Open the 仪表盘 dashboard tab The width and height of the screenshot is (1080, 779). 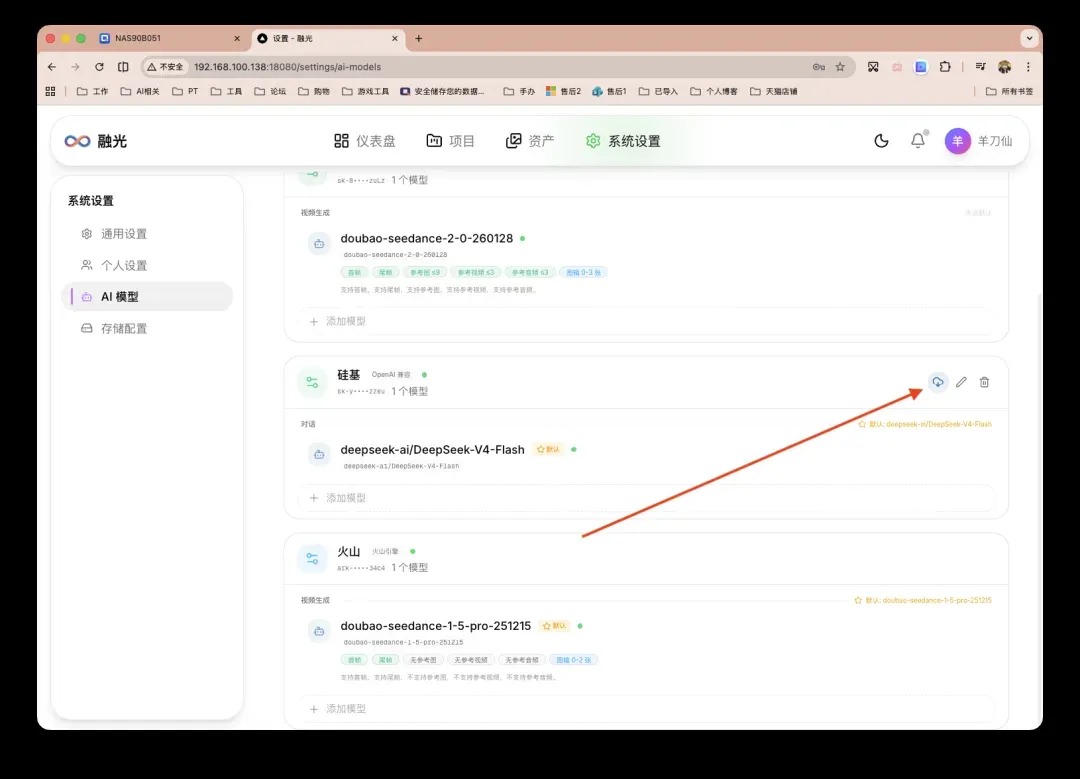click(364, 141)
